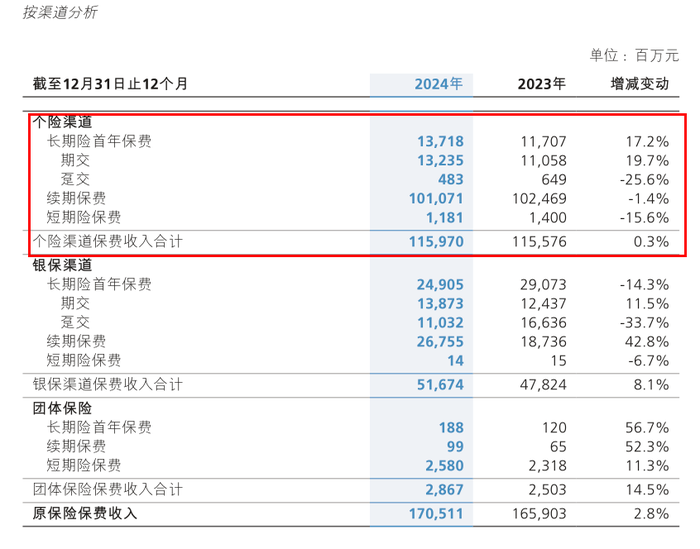Screen dimensions: 700x549
Task: Click the 按渠道分析 section title
Action: click(60, 13)
